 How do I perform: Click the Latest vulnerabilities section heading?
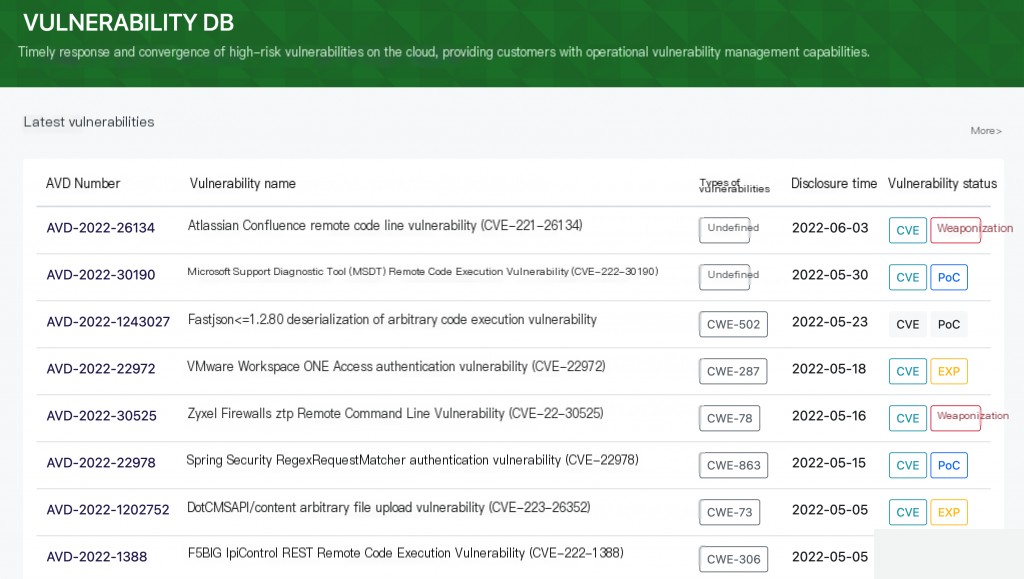[89, 122]
